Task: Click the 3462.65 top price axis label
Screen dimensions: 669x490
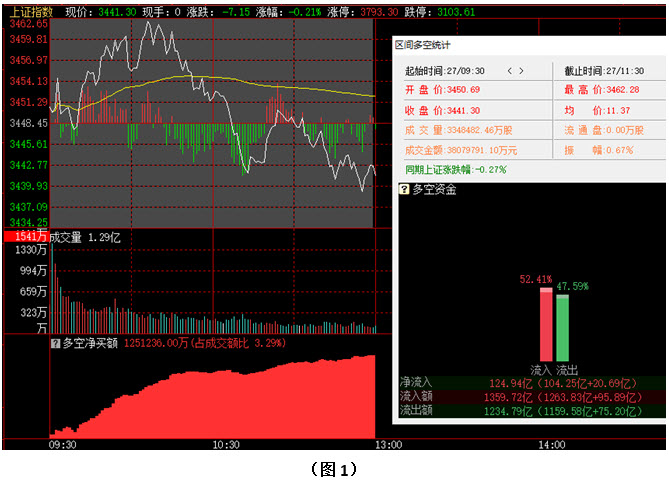Action: point(29,23)
